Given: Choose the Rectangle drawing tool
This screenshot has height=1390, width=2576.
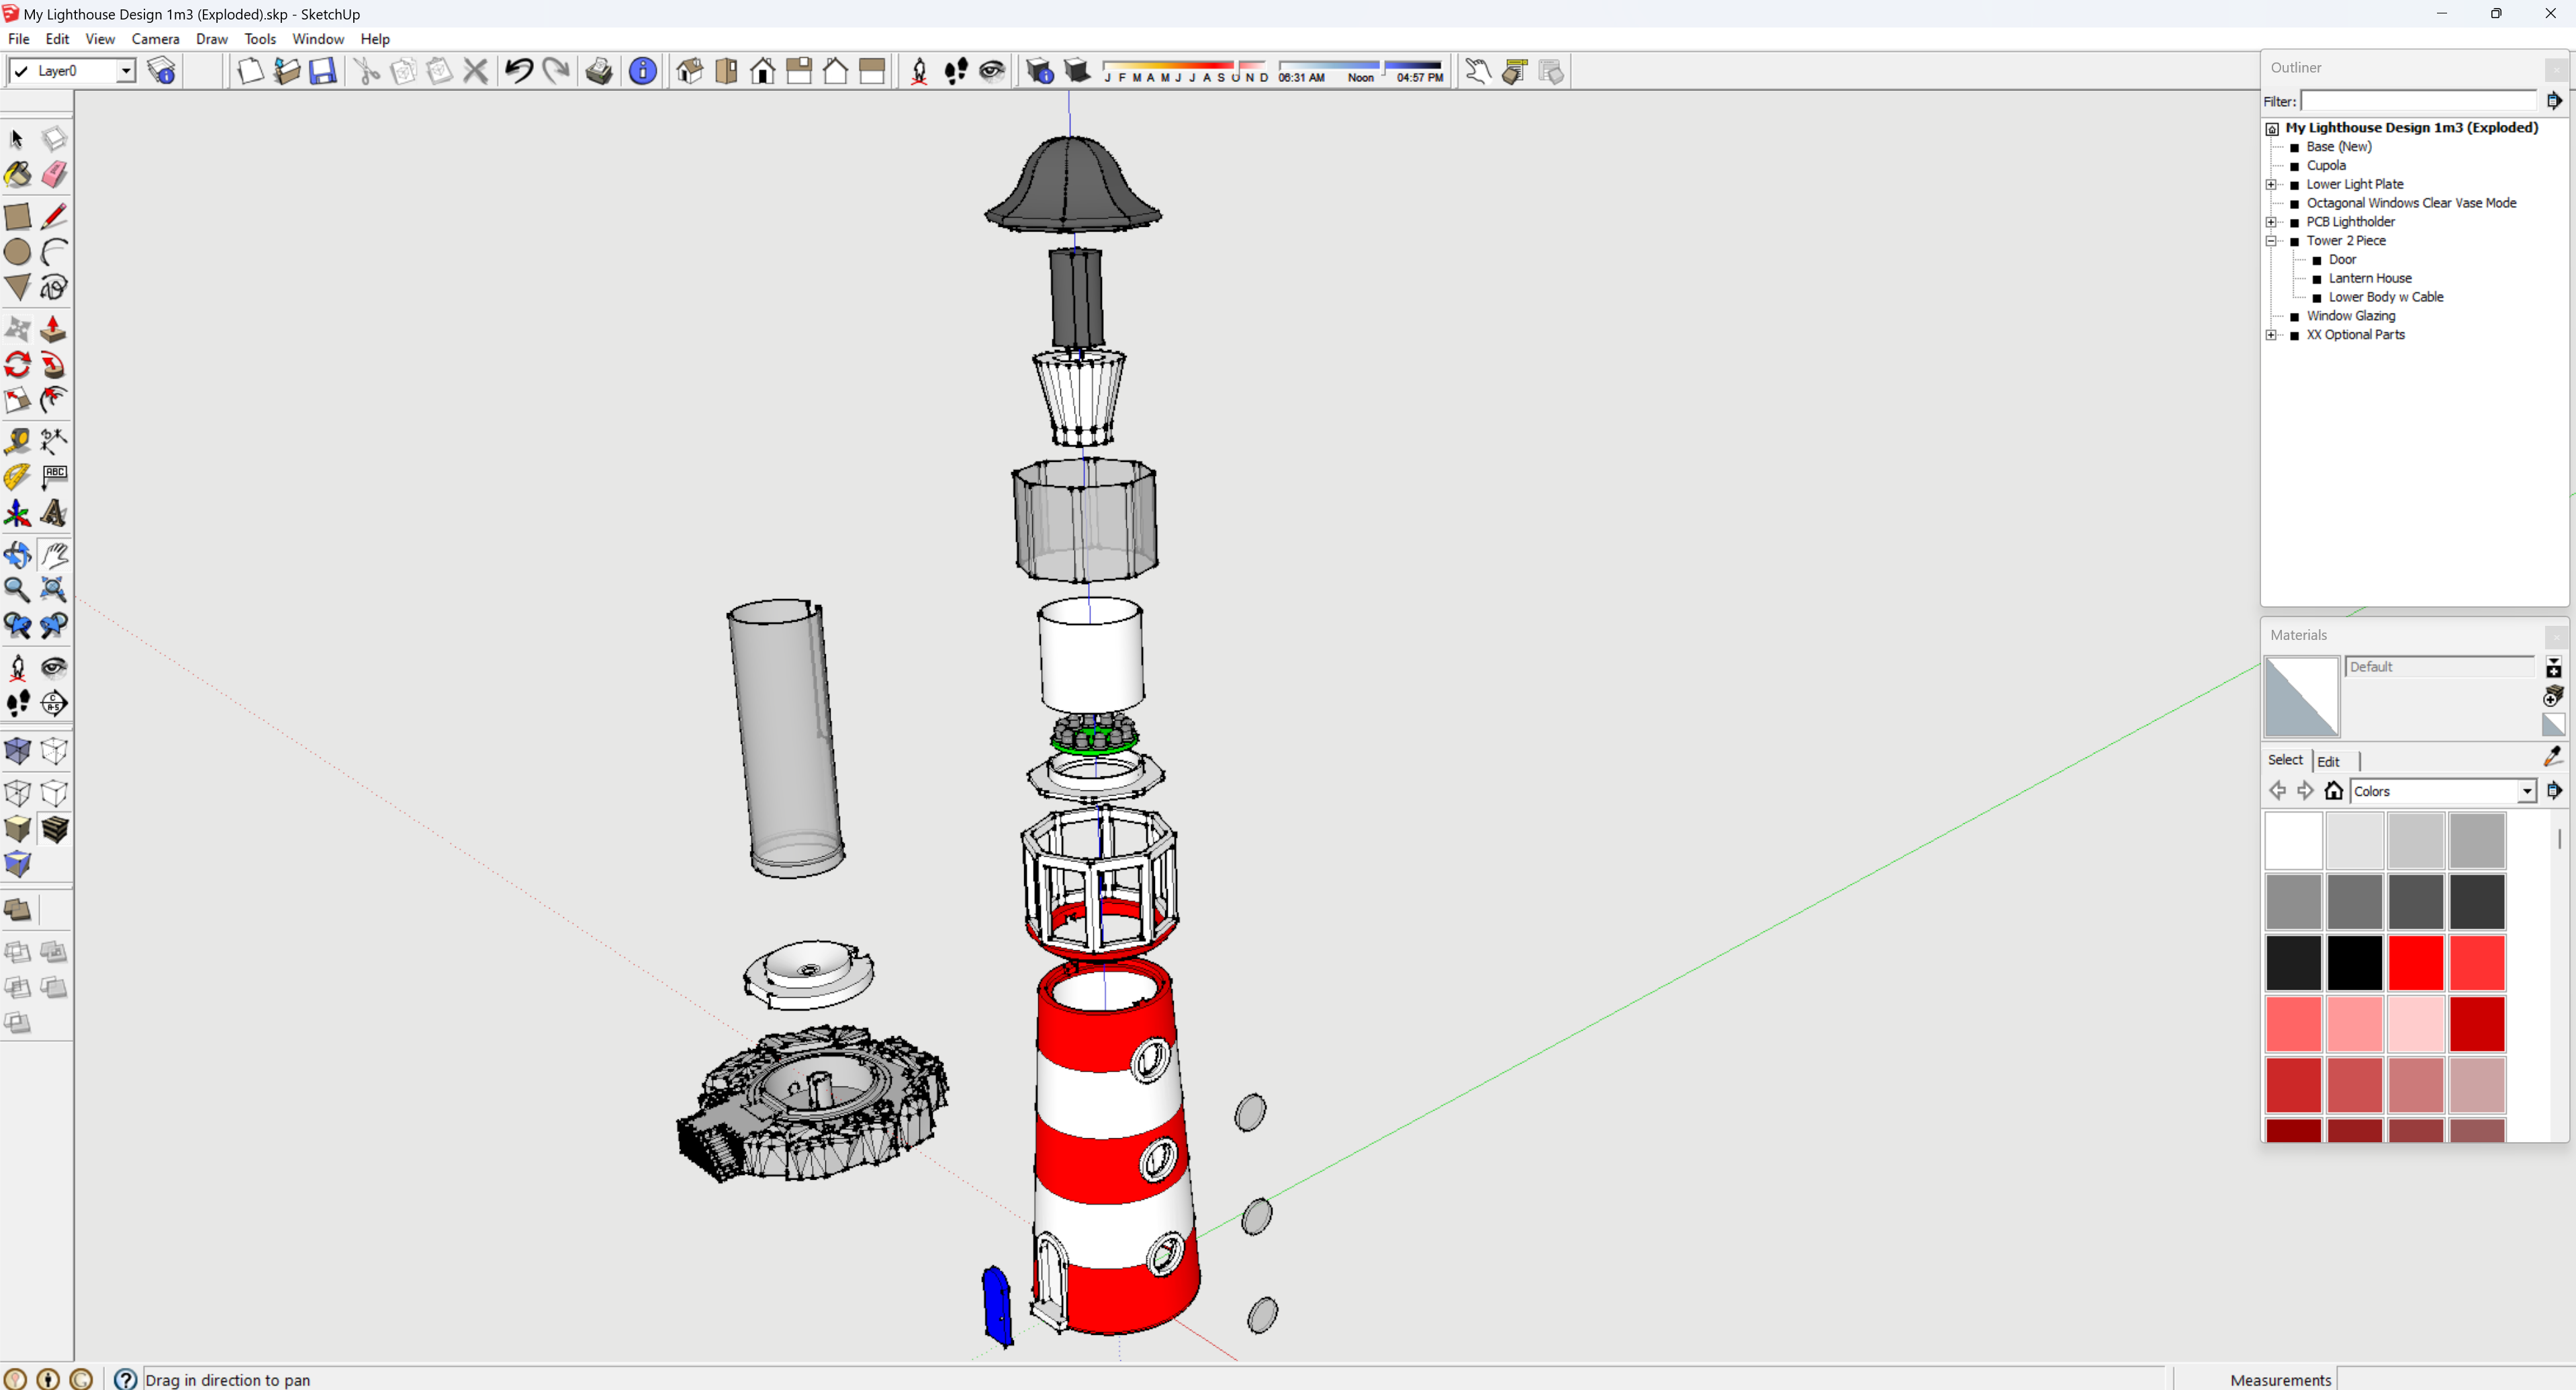Looking at the screenshot, I should point(17,216).
